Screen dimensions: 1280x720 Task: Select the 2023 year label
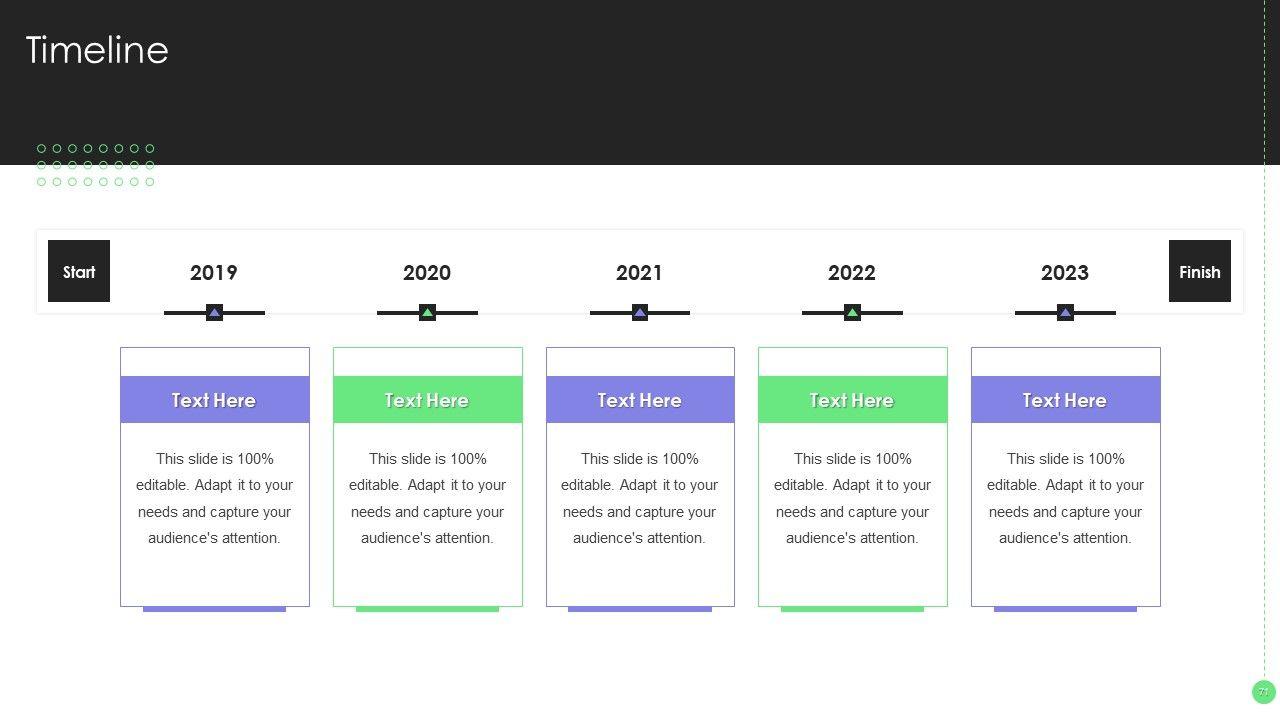(1065, 273)
